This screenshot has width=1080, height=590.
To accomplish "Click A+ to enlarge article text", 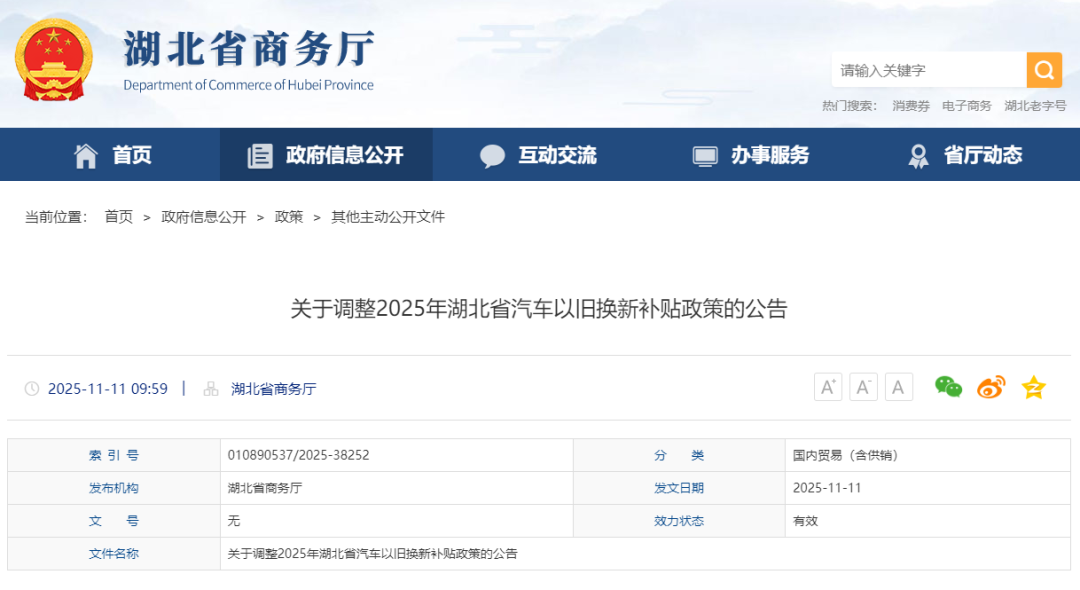I will coord(827,387).
